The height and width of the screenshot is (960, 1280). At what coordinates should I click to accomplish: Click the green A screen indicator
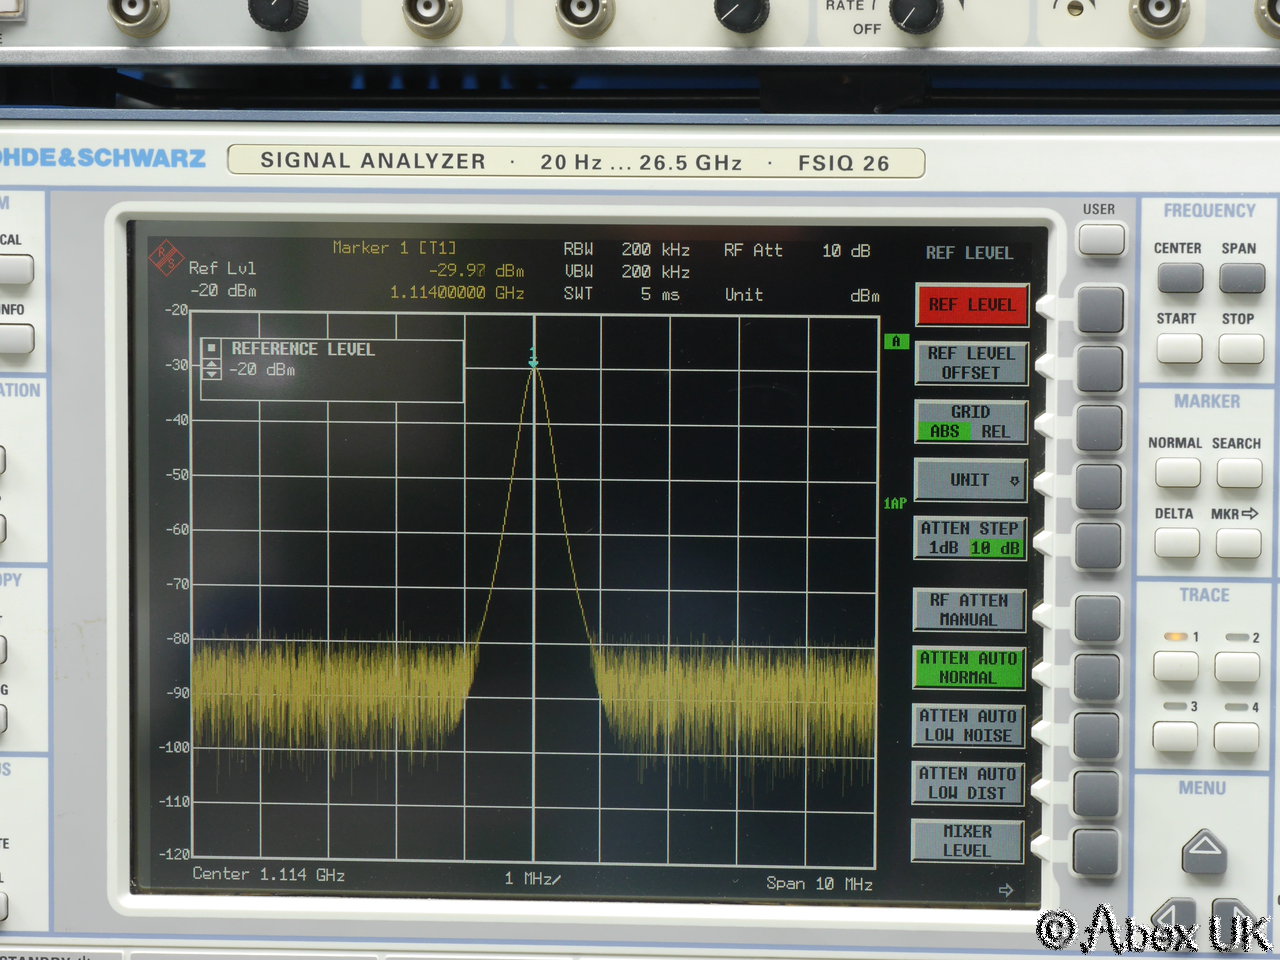tap(896, 342)
